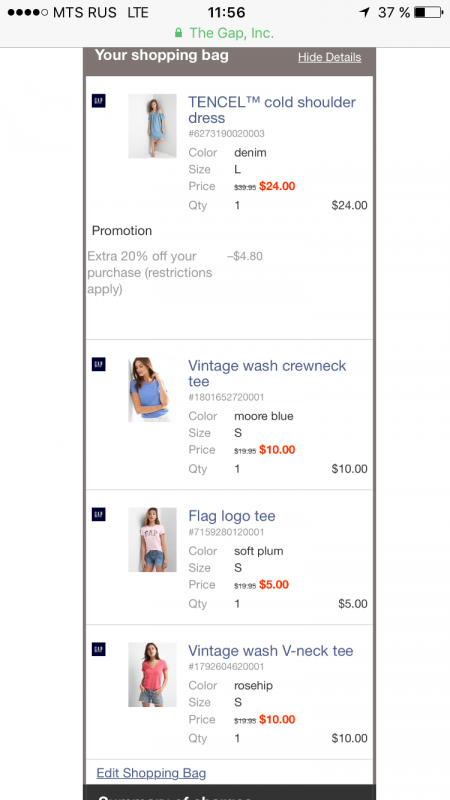
Task: View soft plum Flag logo tee thumbnail
Action: pyautogui.click(x=152, y=539)
